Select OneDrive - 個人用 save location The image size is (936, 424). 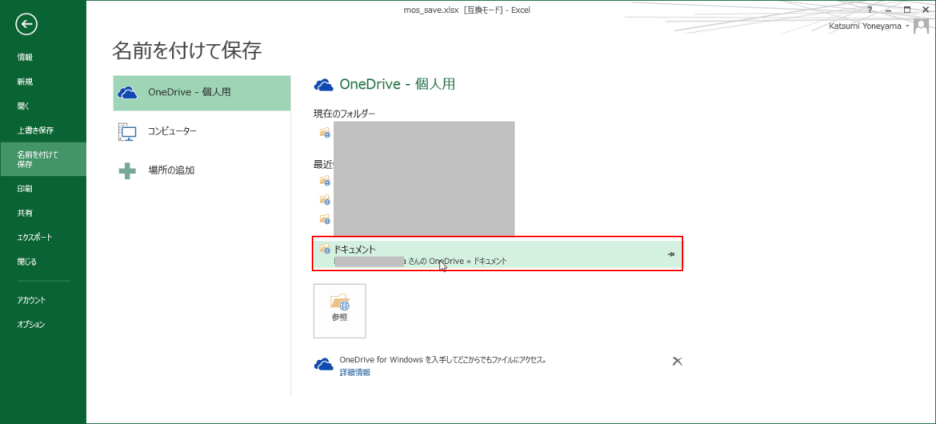click(202, 93)
